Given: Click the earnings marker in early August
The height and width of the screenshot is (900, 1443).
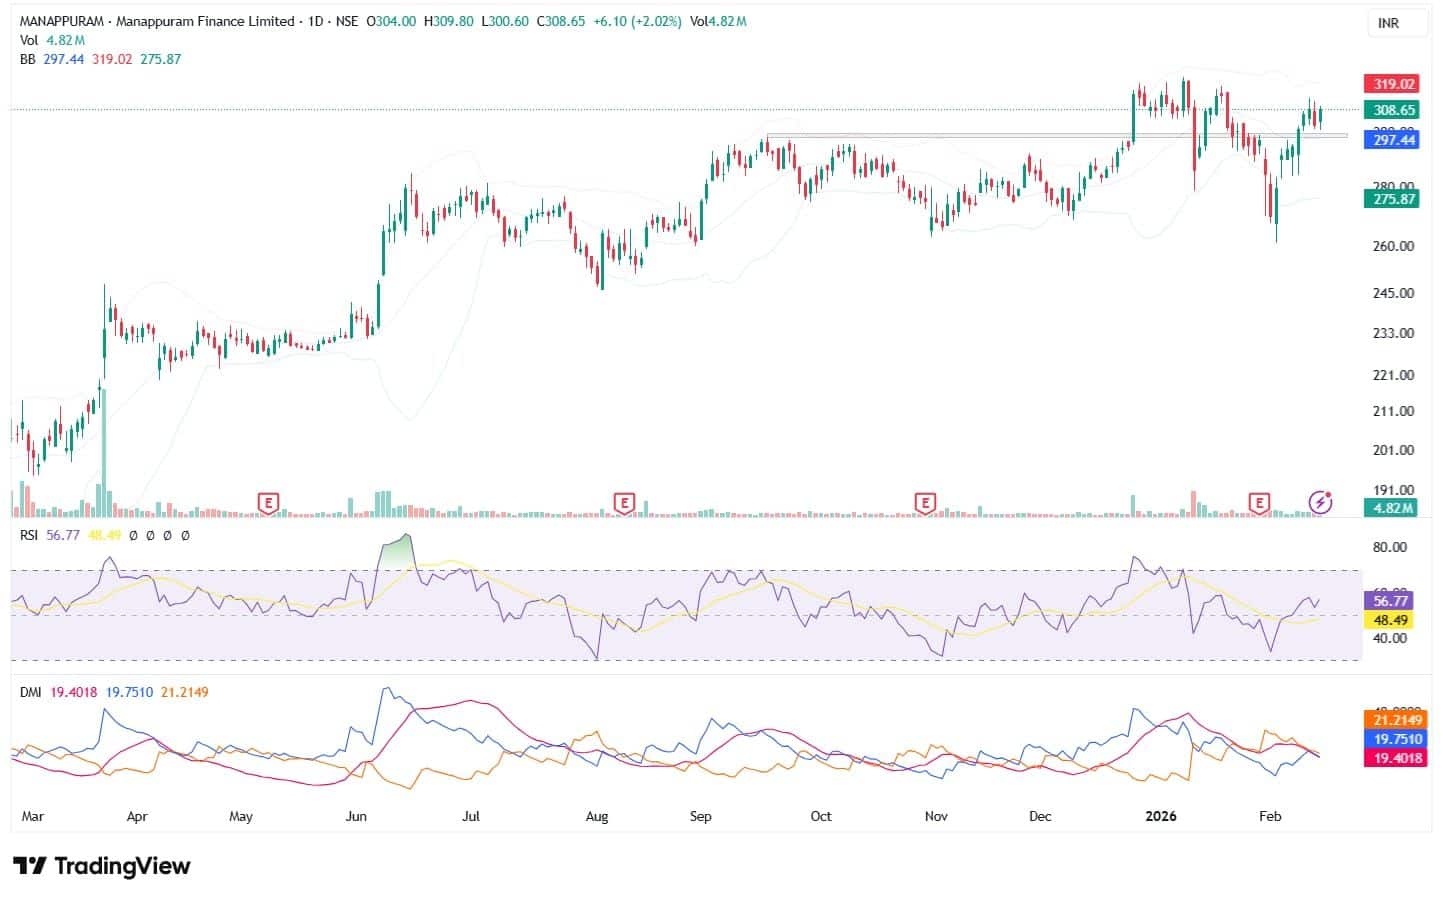Looking at the screenshot, I should (x=624, y=502).
